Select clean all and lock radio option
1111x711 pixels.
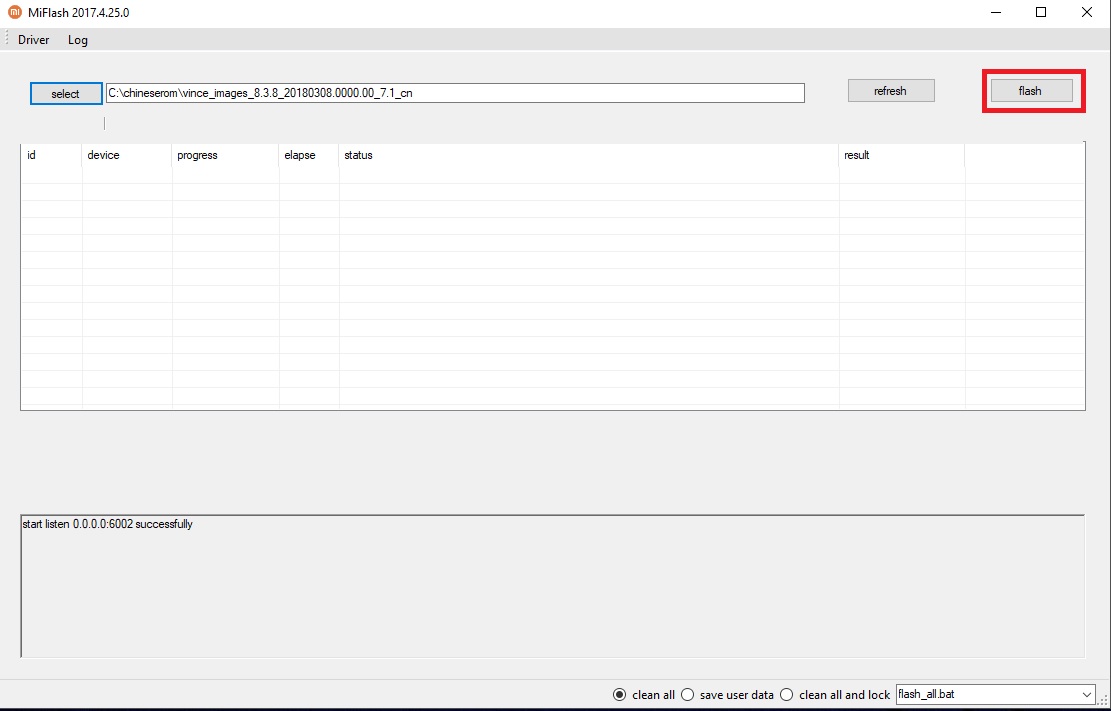click(835, 695)
